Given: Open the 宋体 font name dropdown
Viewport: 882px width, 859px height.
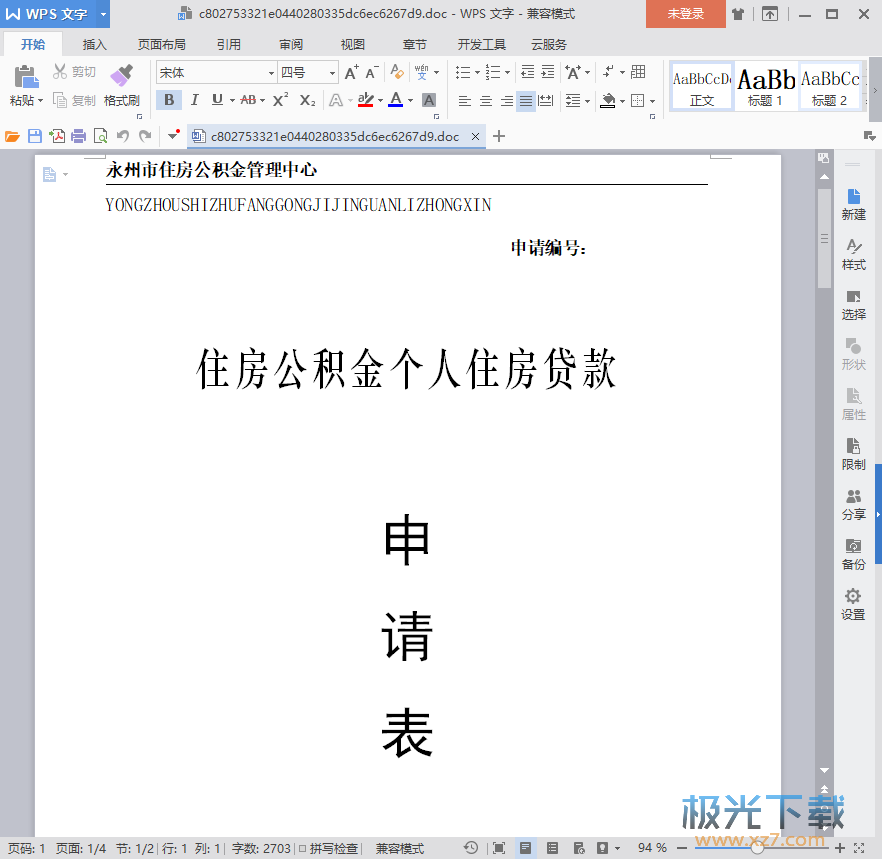Looking at the screenshot, I should click(x=271, y=72).
